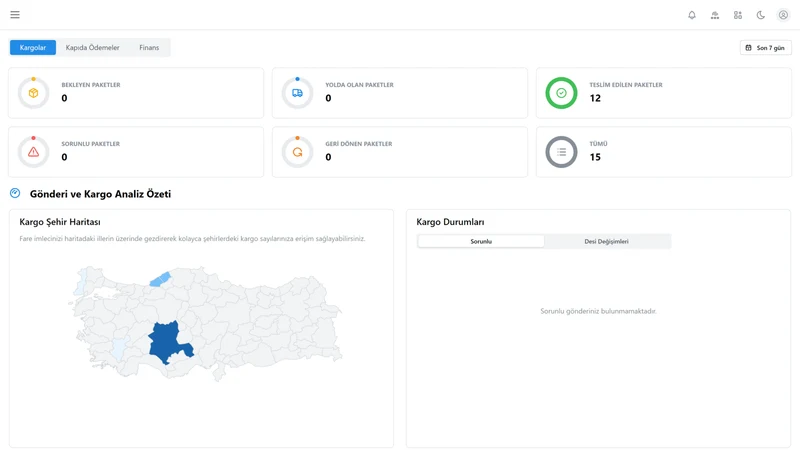Click the green checkmark Teslim Edilen icon

561,93
